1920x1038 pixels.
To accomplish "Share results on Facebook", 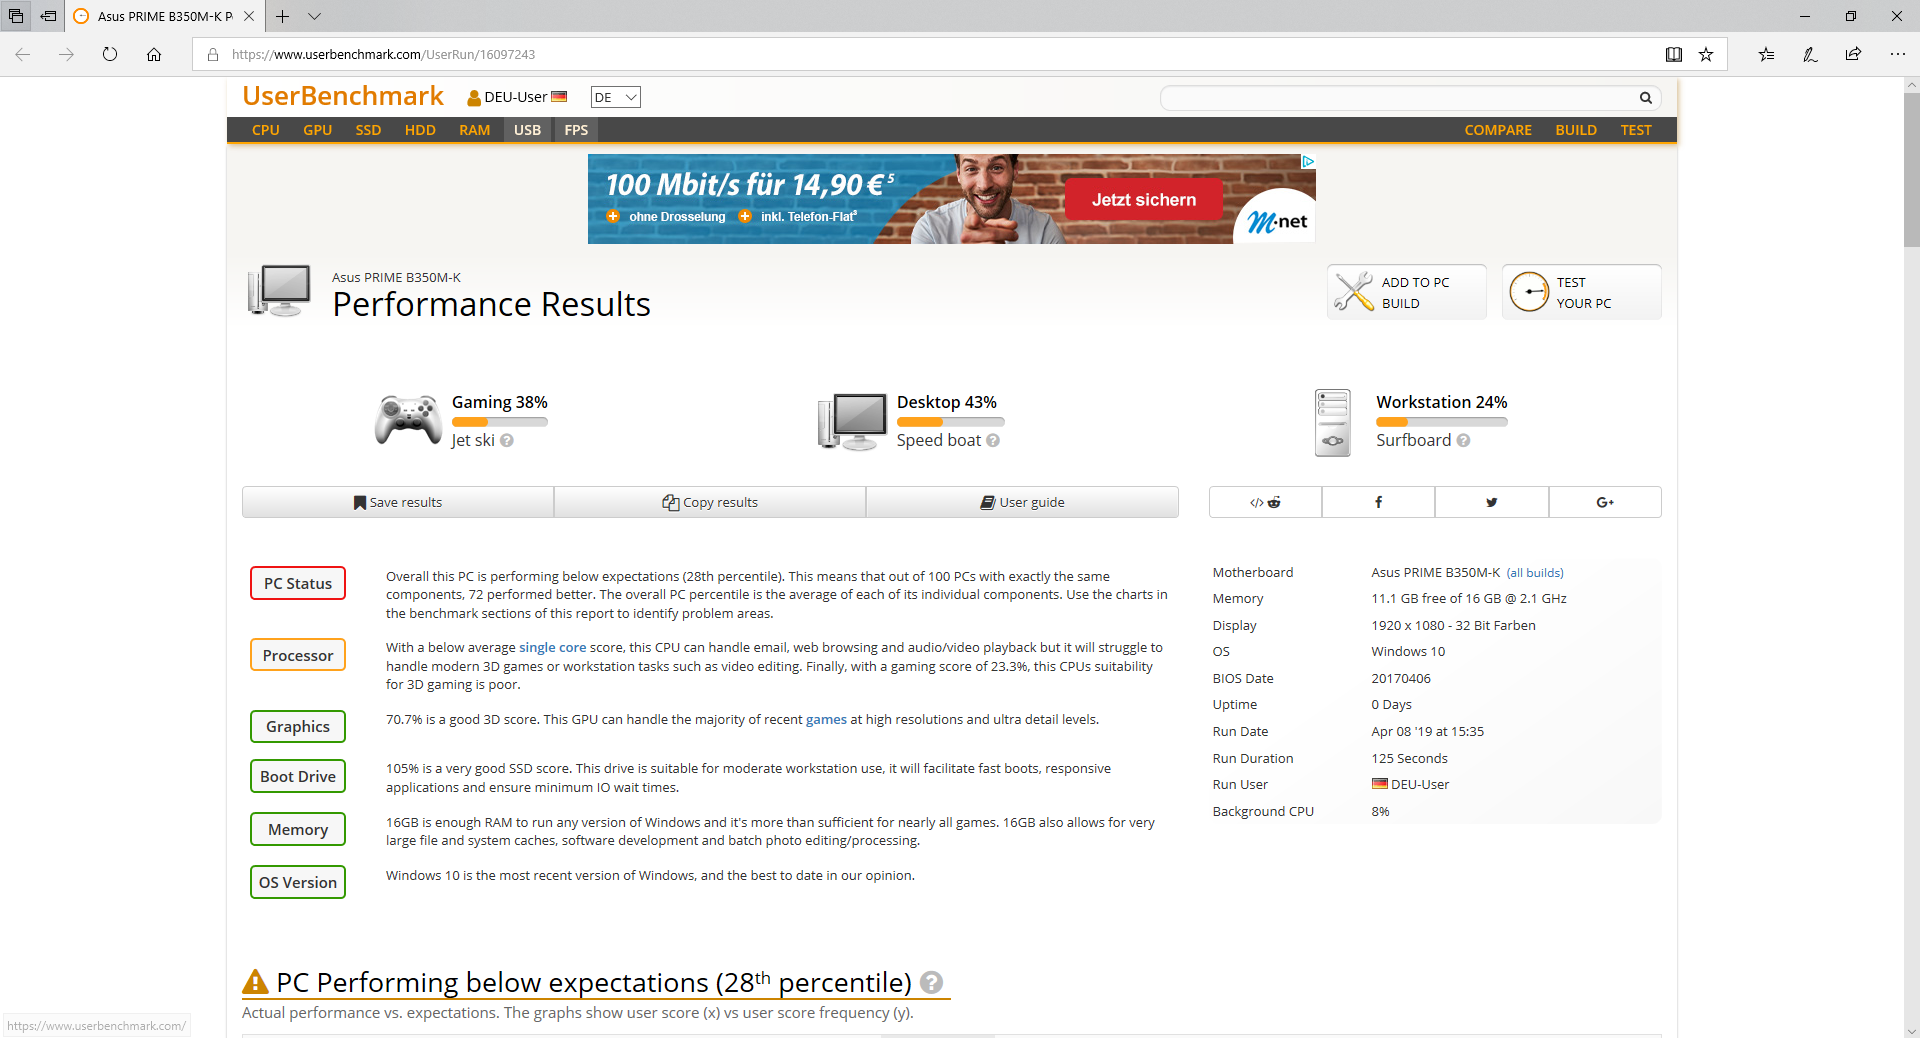I will pos(1378,502).
